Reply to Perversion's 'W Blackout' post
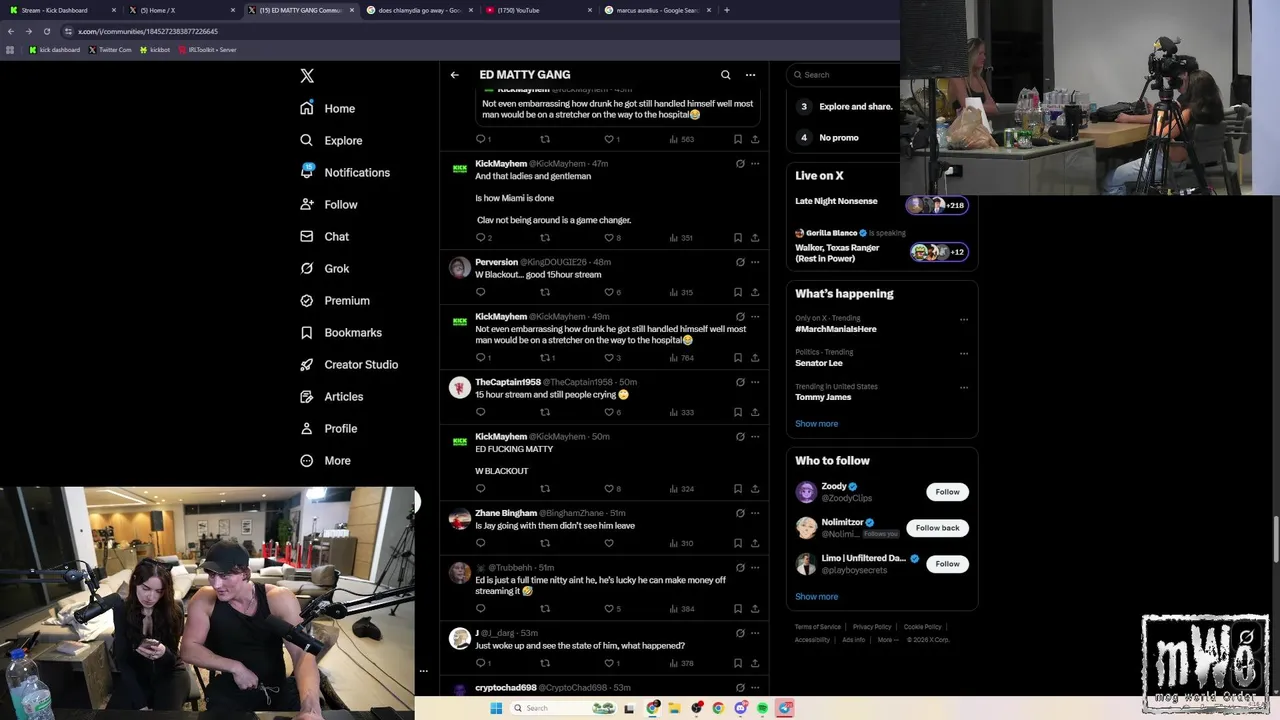This screenshot has height=720, width=1280. pyautogui.click(x=481, y=292)
